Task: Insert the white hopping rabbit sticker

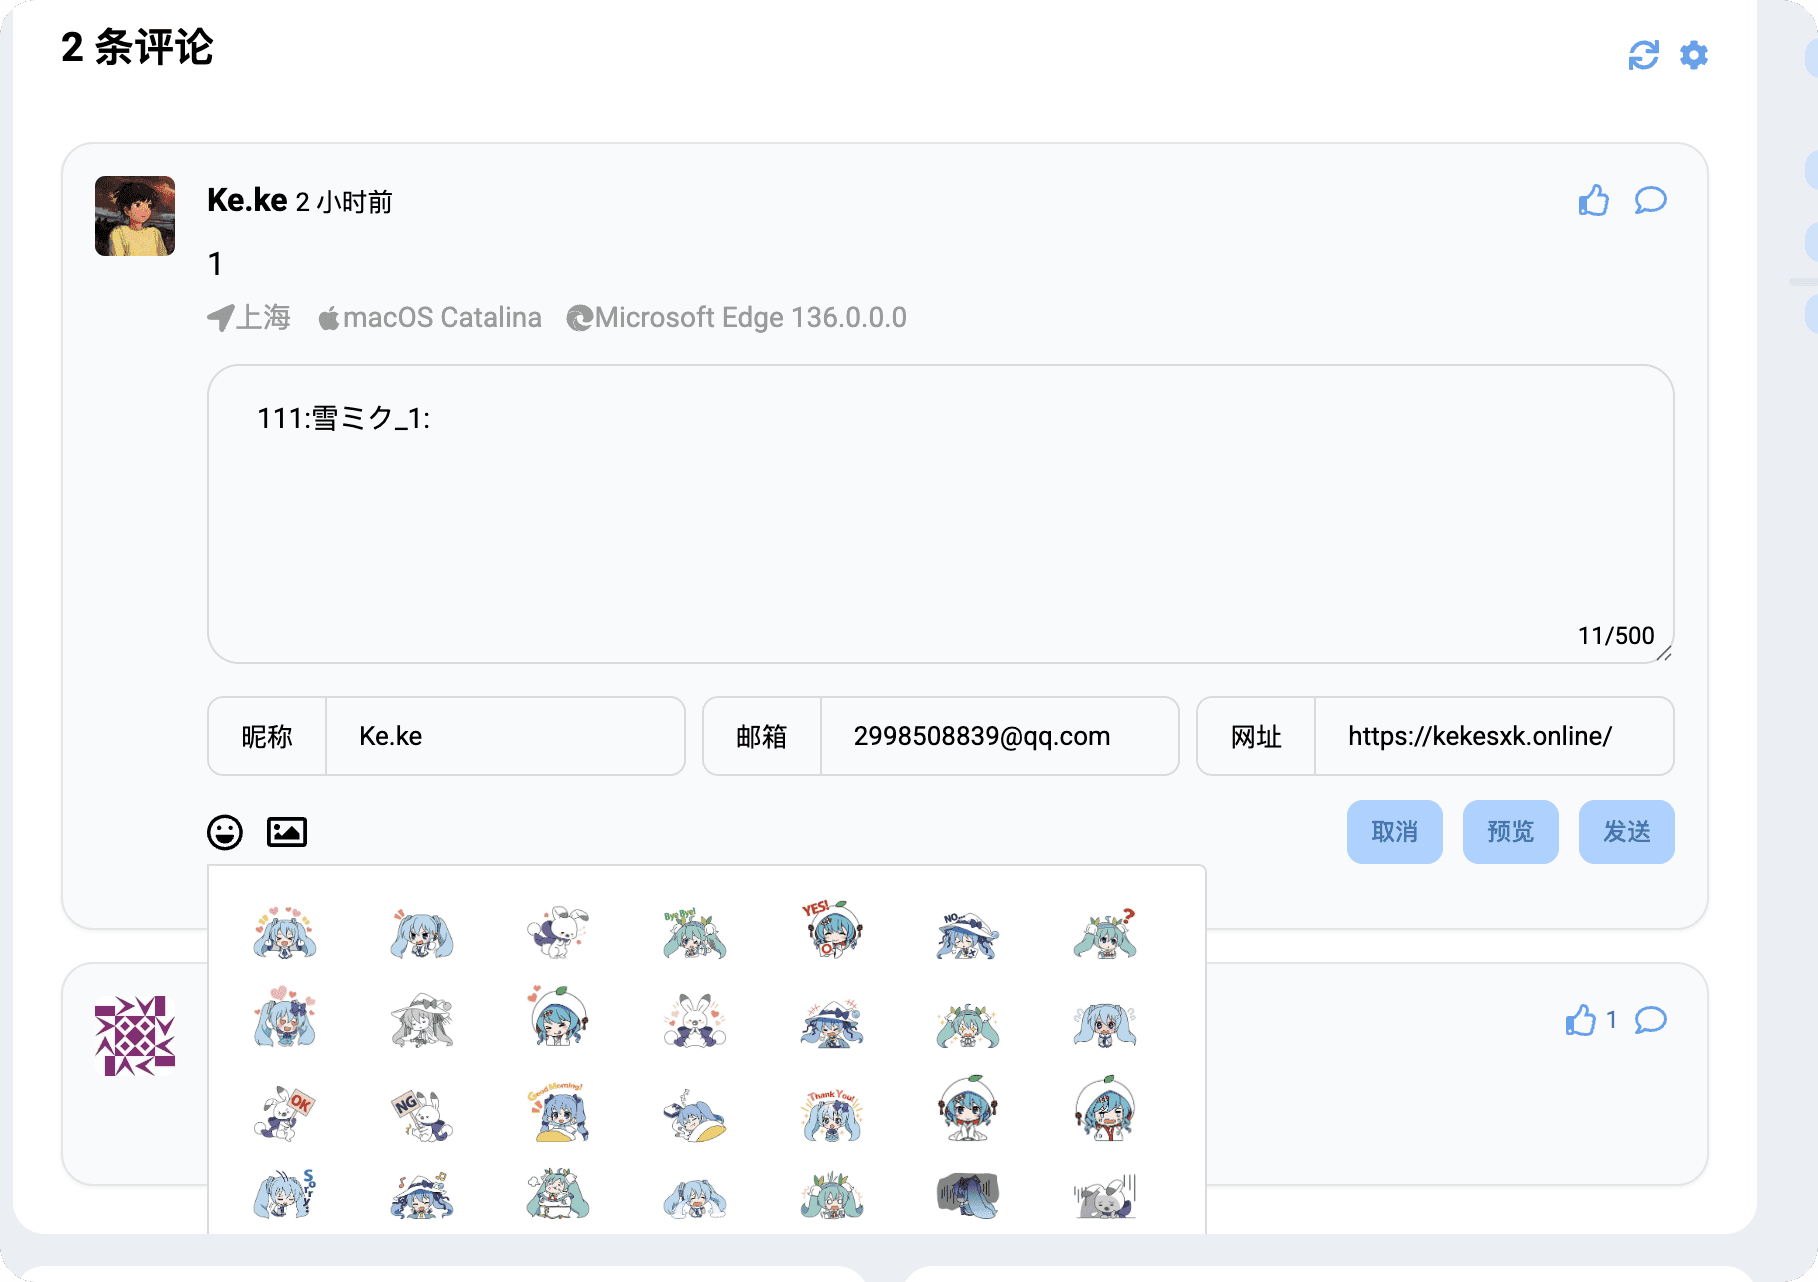Action: [x=558, y=932]
